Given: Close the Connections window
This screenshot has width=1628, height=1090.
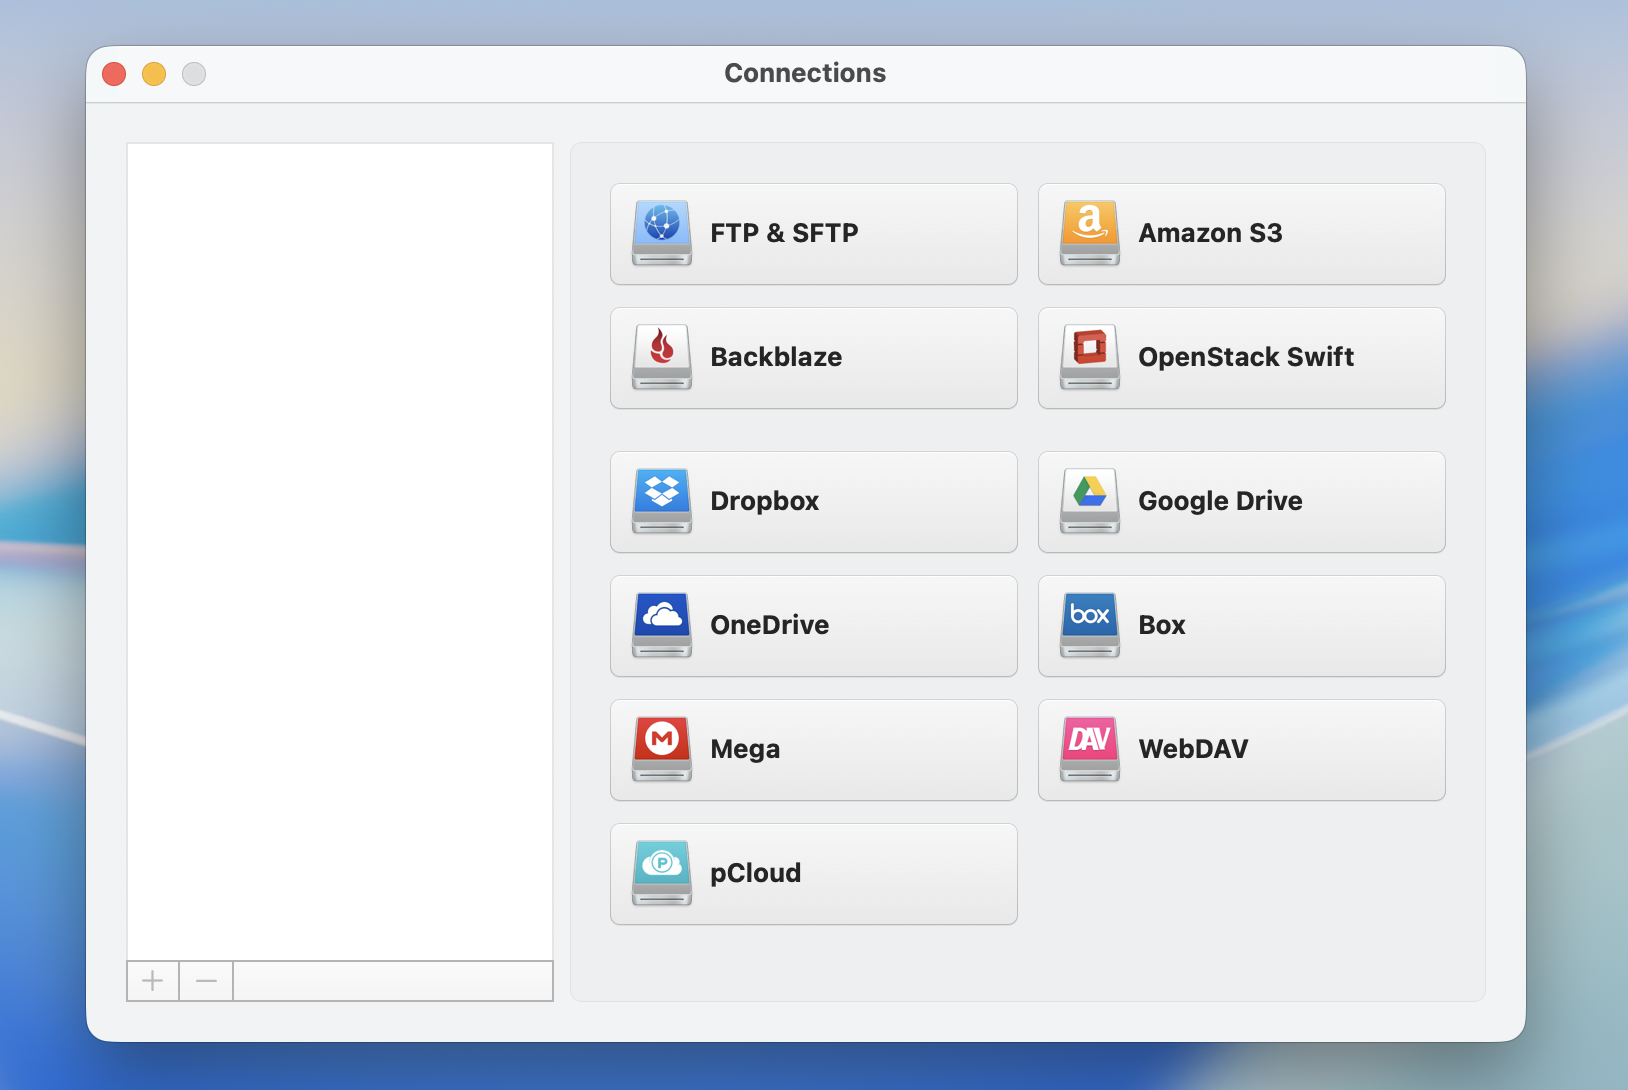Looking at the screenshot, I should [x=114, y=74].
